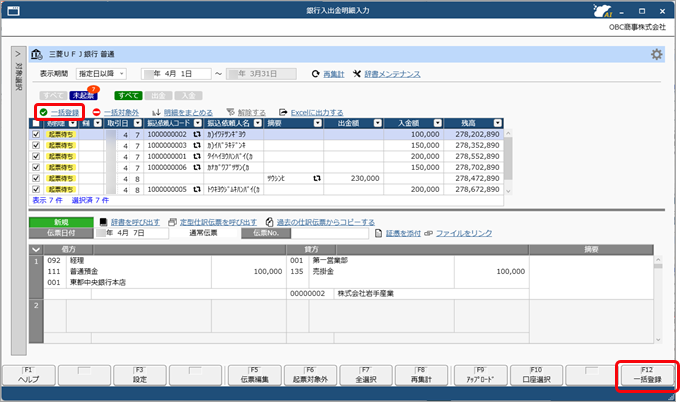
Task: Click the journal grid vertical scrollbar
Action: [x=658, y=300]
